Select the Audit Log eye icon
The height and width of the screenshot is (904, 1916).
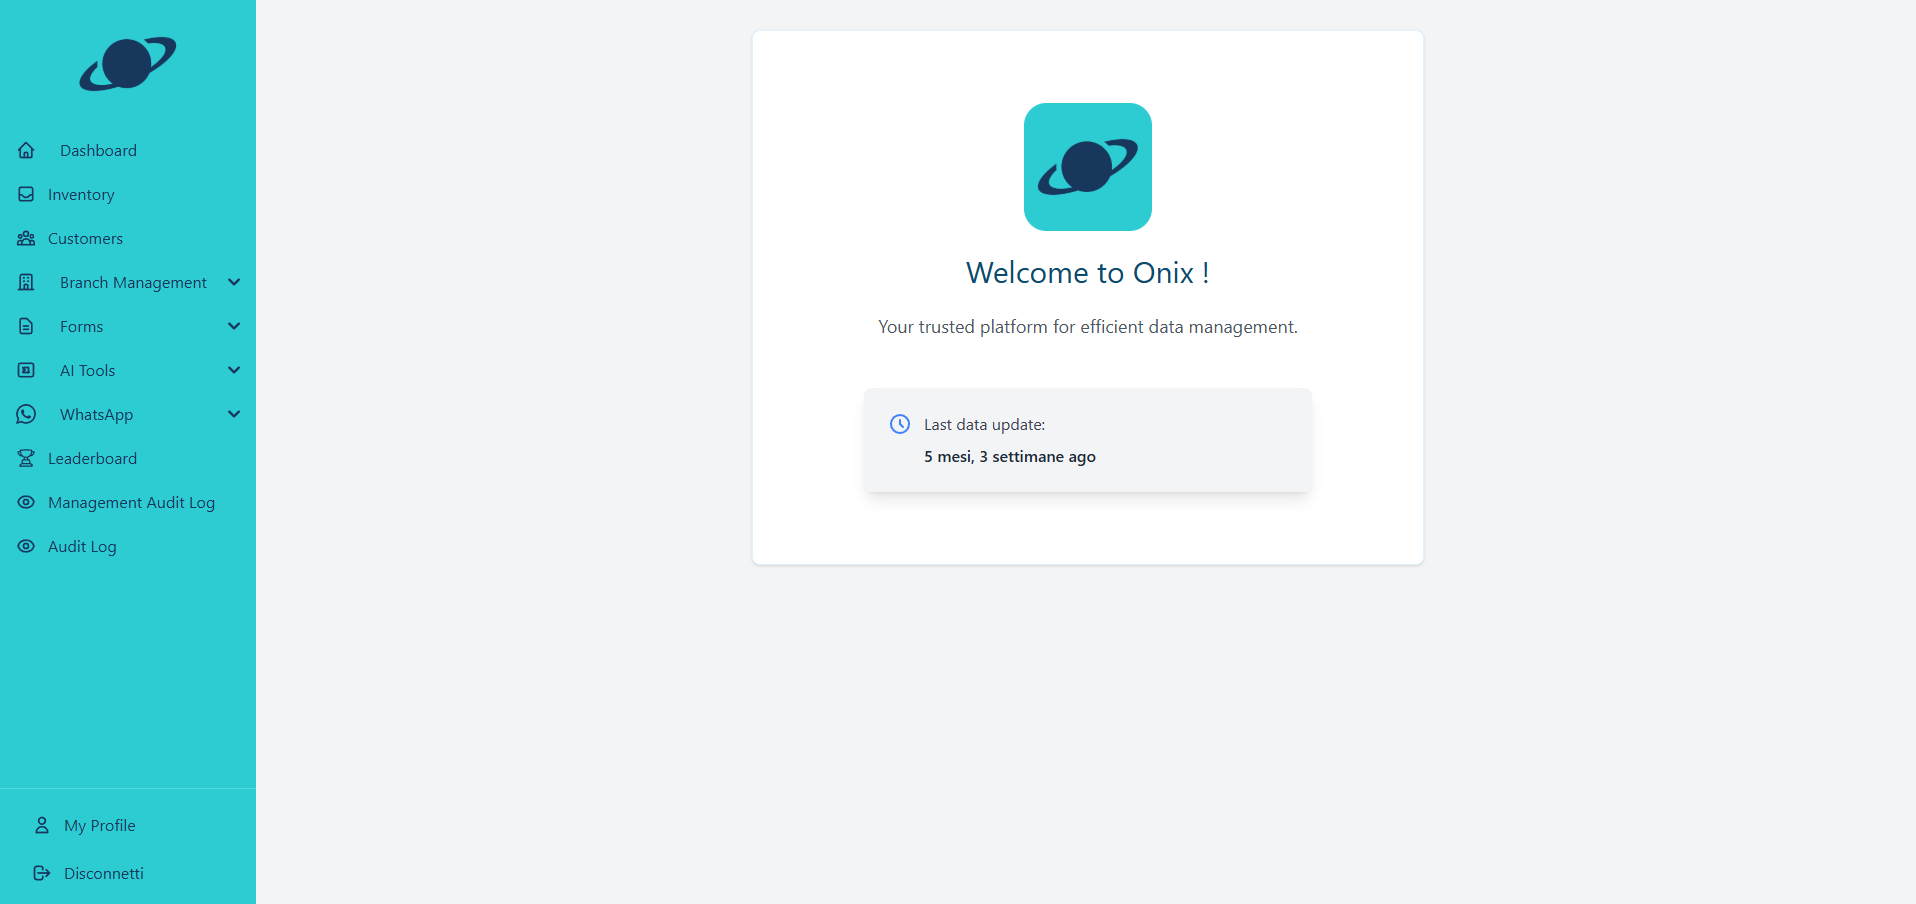[x=26, y=546]
